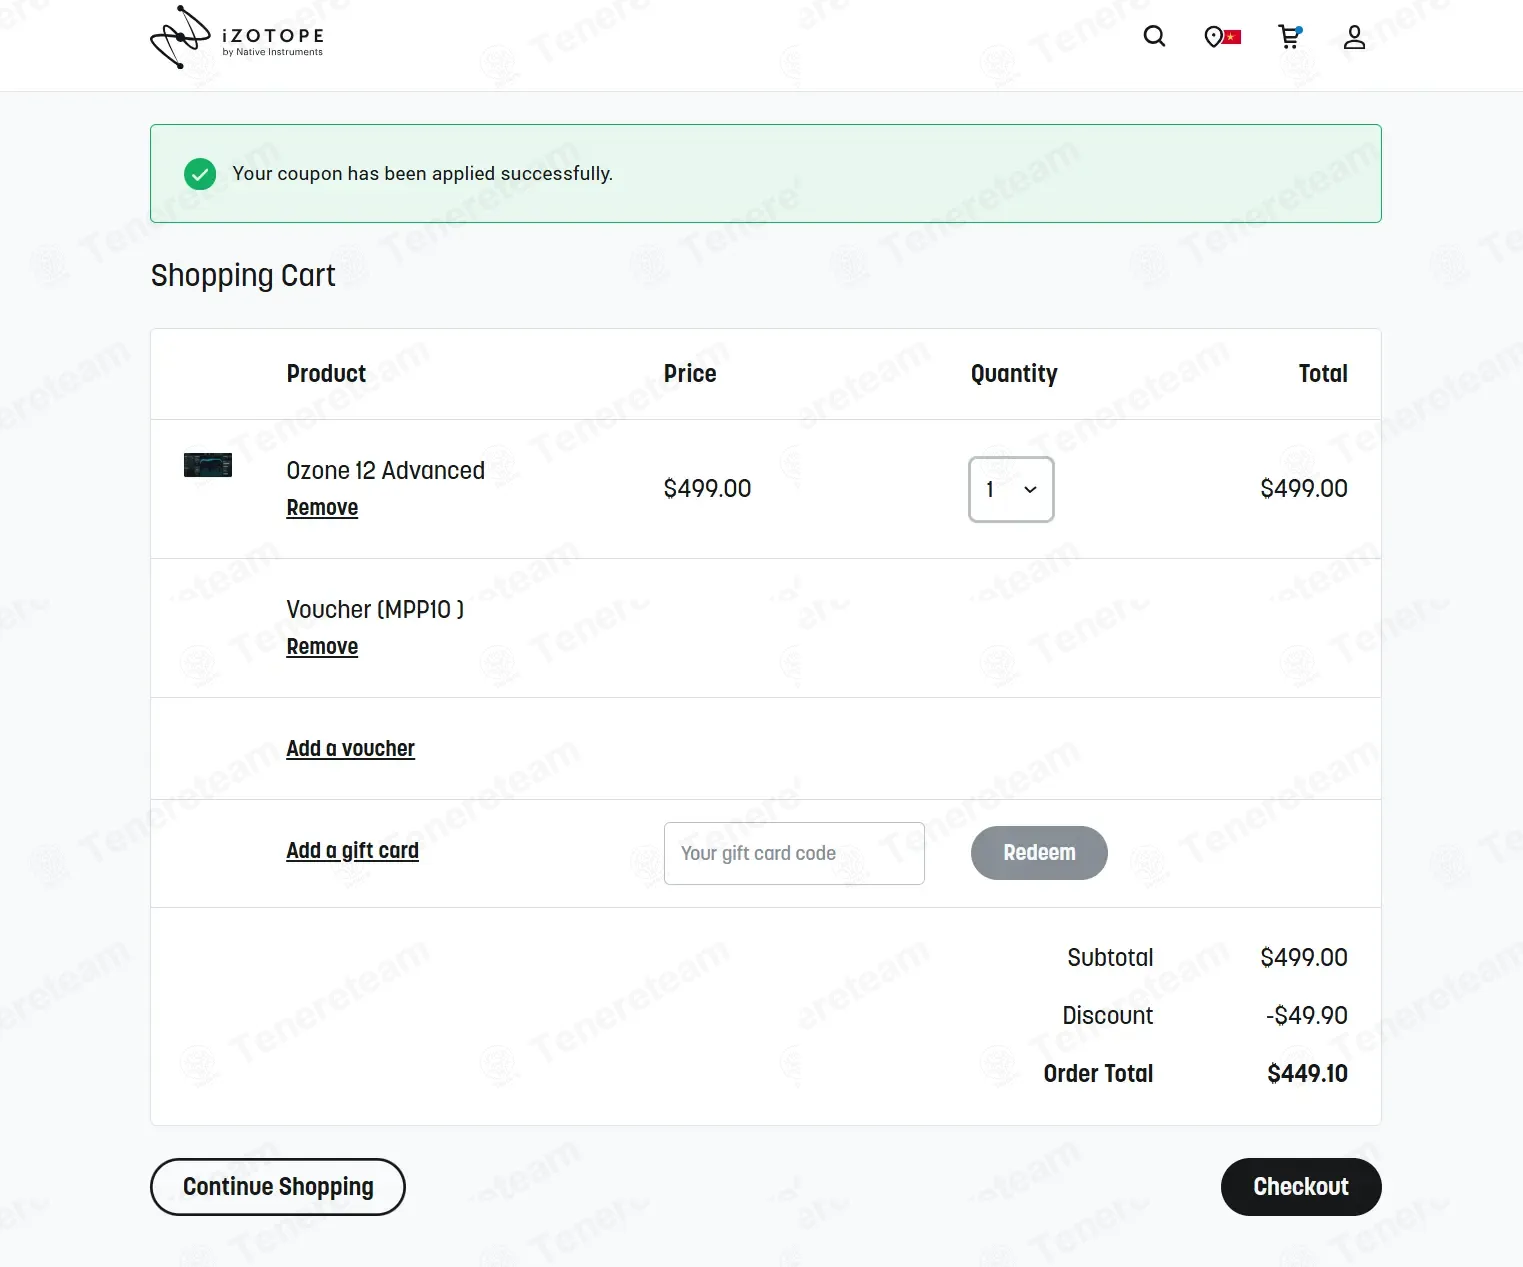Click the Order Total amount $449.10
The height and width of the screenshot is (1267, 1523).
point(1307,1074)
